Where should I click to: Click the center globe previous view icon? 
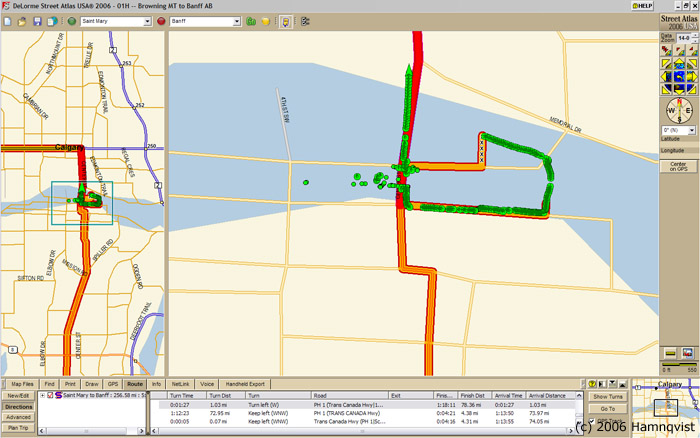[679, 76]
